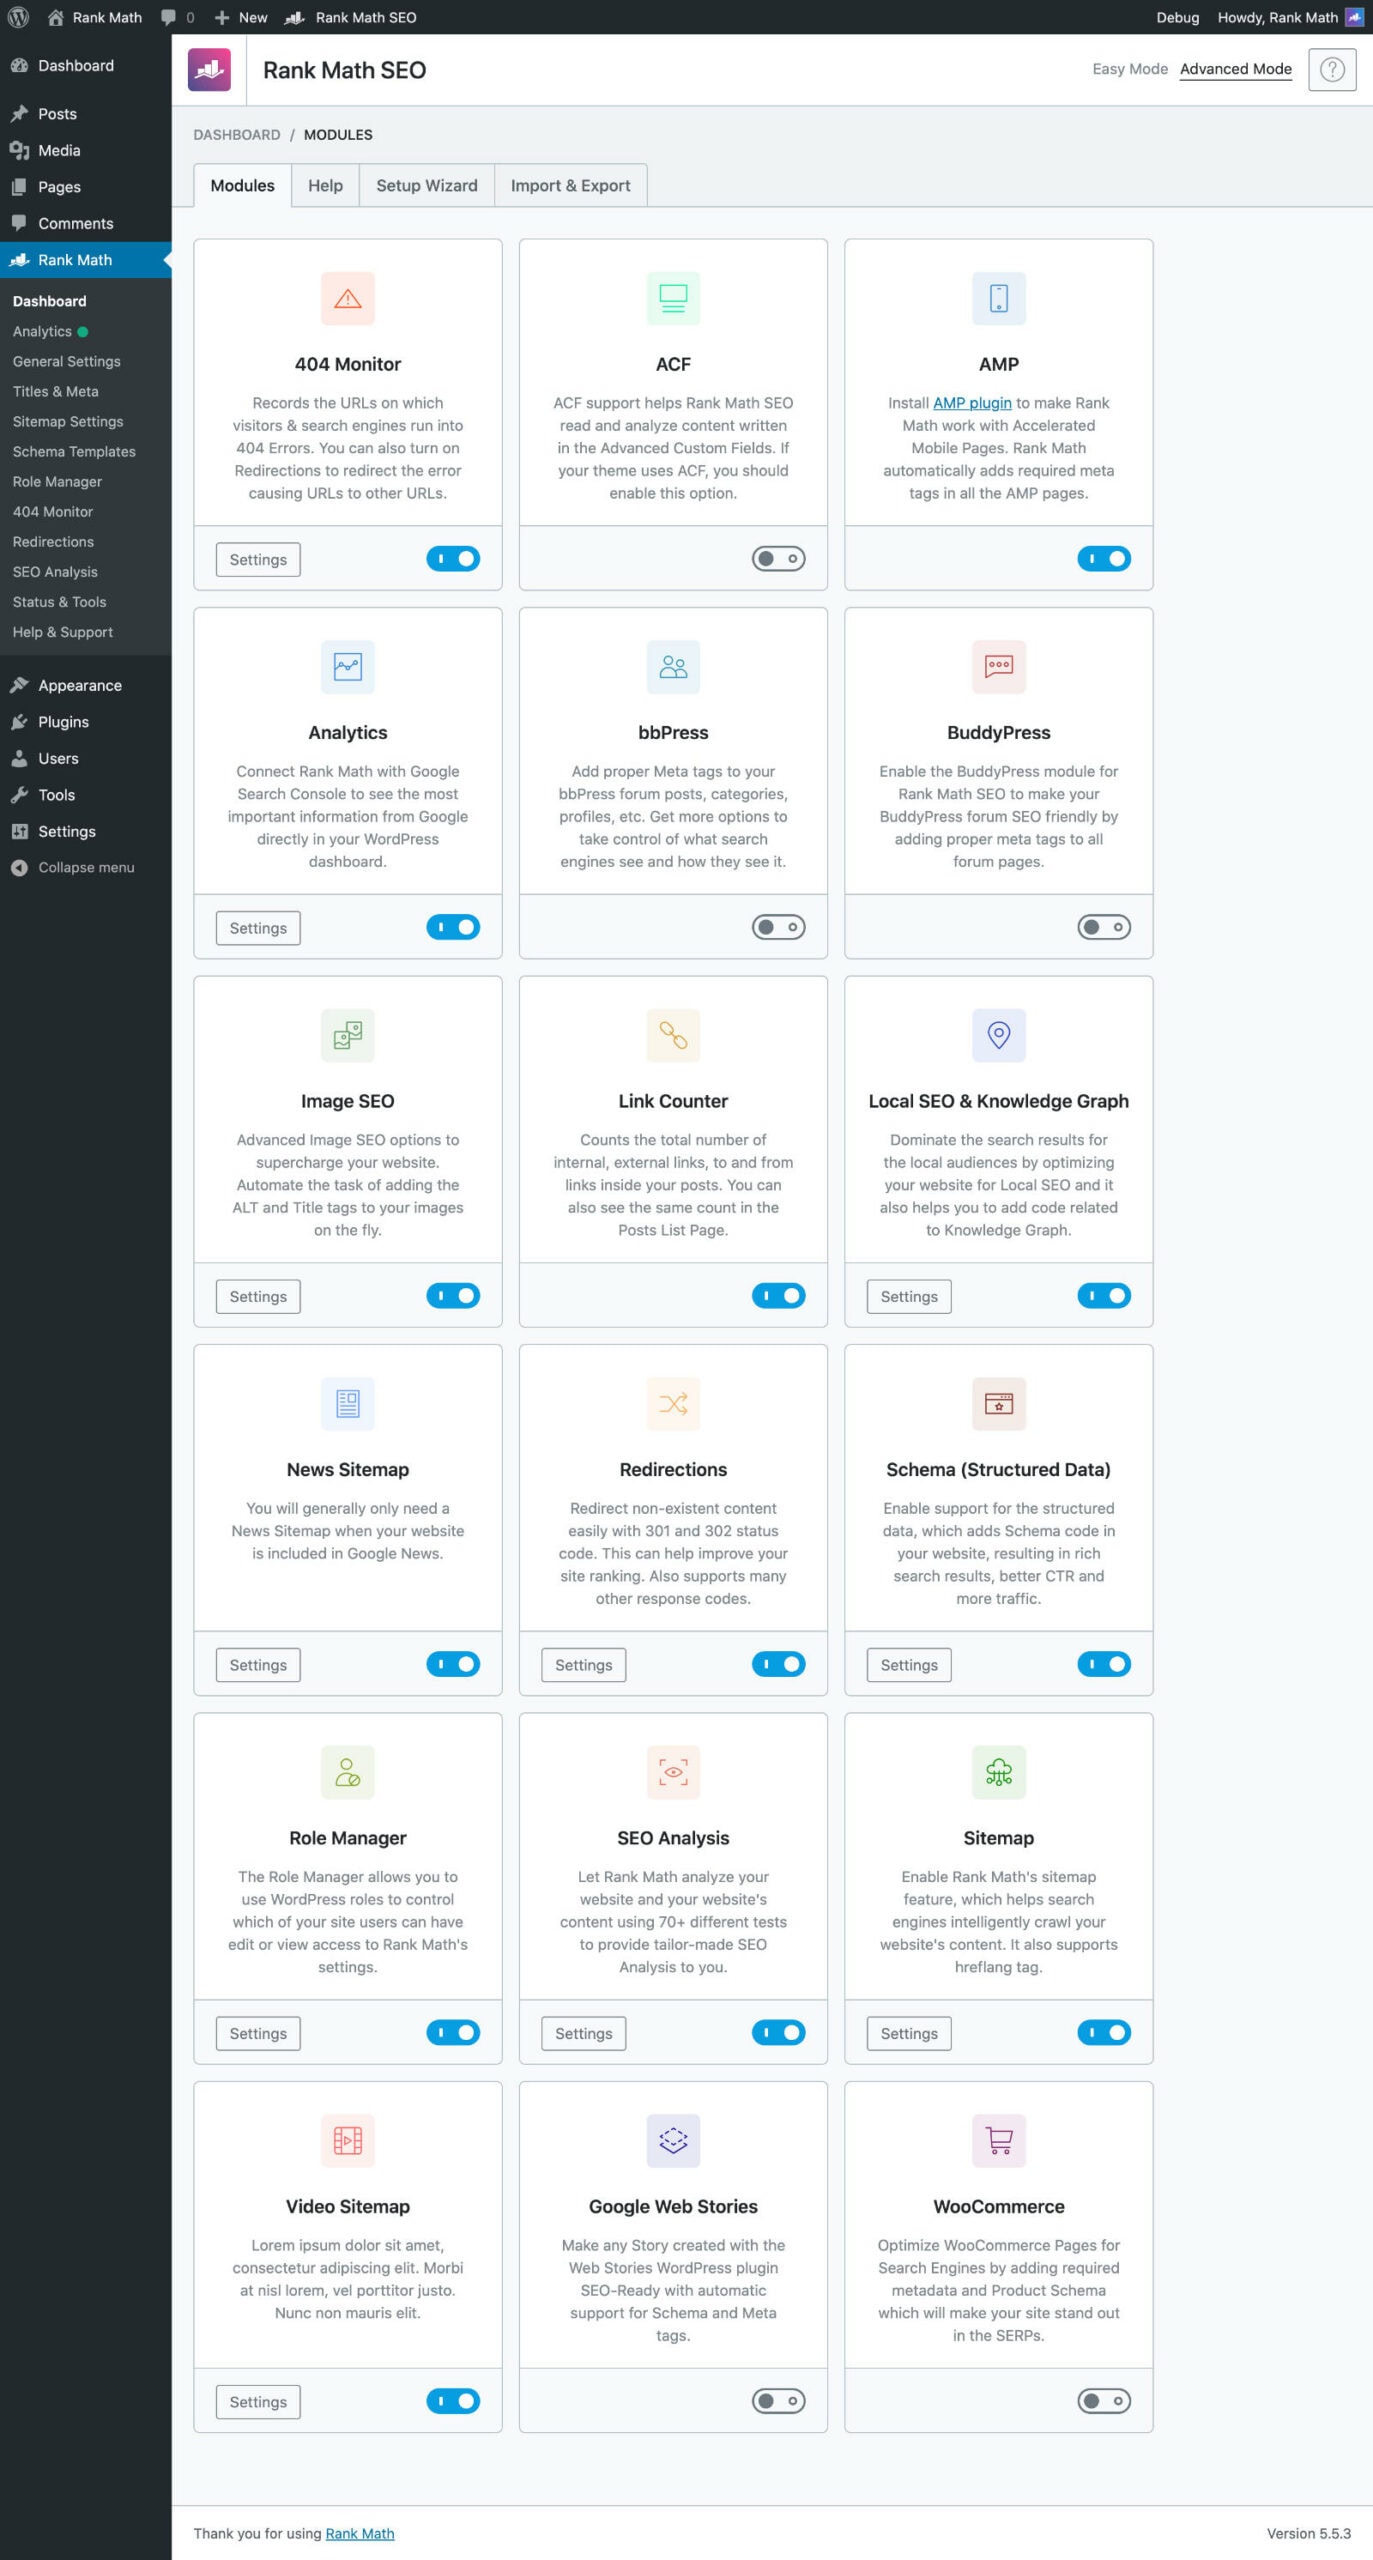This screenshot has width=1373, height=2560.
Task: Click the Video Sitemap film icon
Action: (x=347, y=2141)
